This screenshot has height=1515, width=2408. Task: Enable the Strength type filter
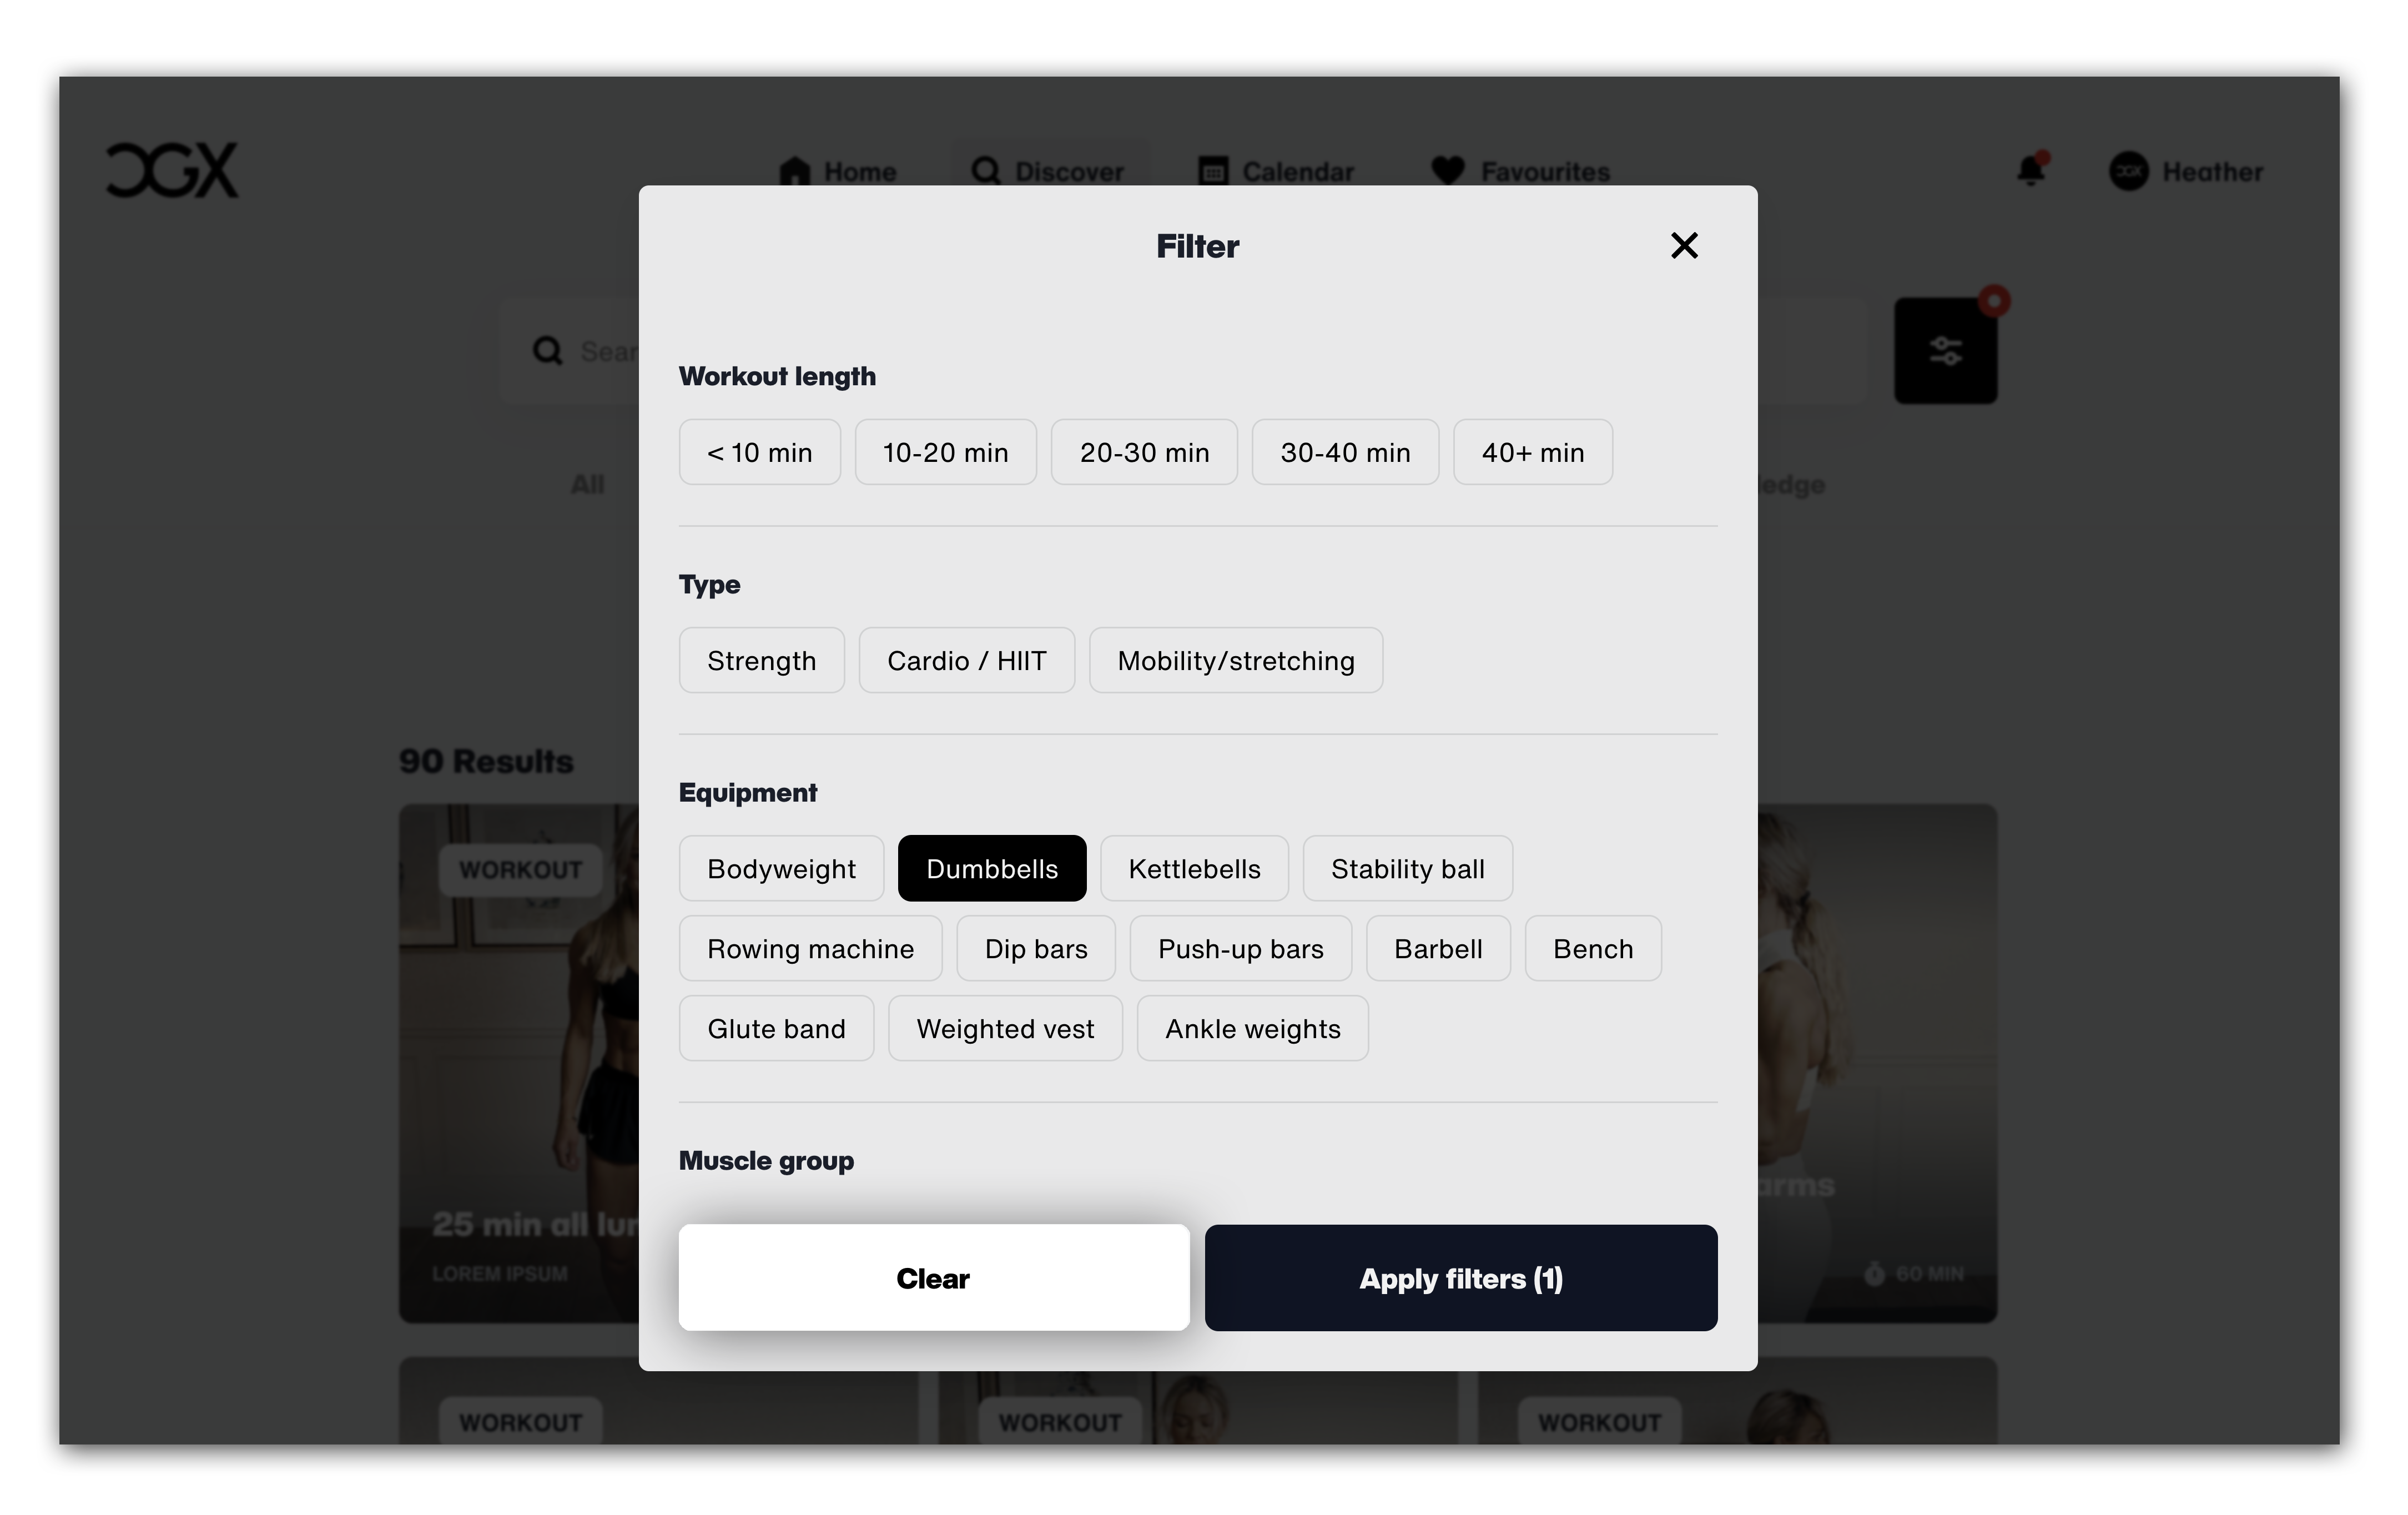point(761,660)
